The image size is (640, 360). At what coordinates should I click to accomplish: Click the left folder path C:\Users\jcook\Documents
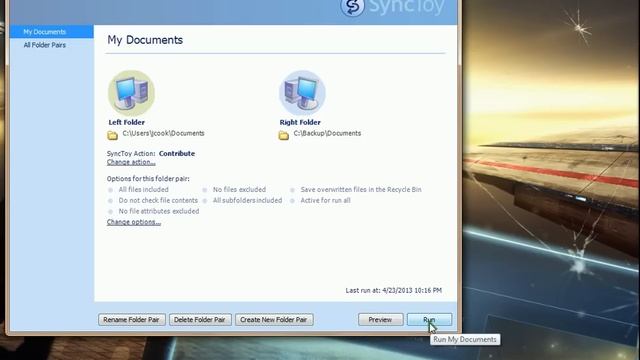[163, 133]
